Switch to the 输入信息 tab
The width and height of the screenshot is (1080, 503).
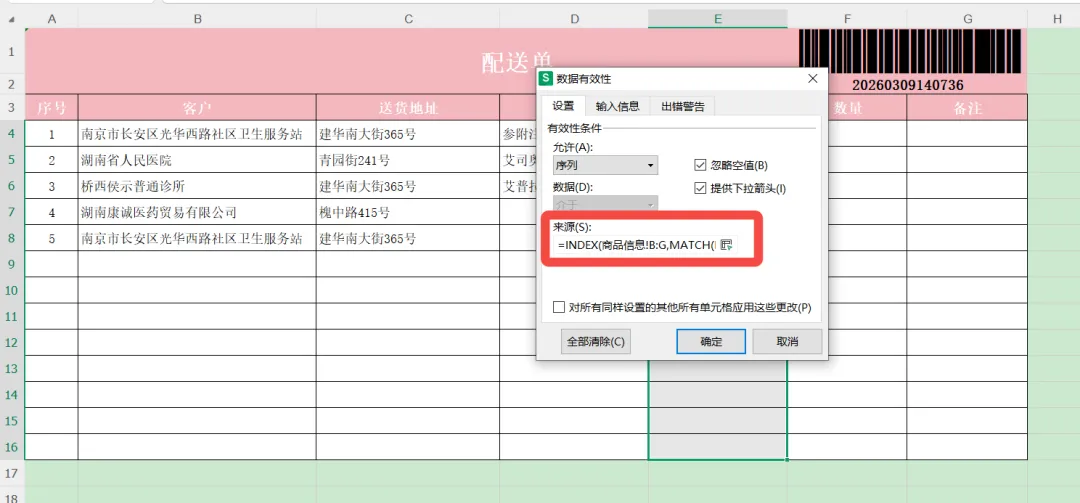pos(617,106)
